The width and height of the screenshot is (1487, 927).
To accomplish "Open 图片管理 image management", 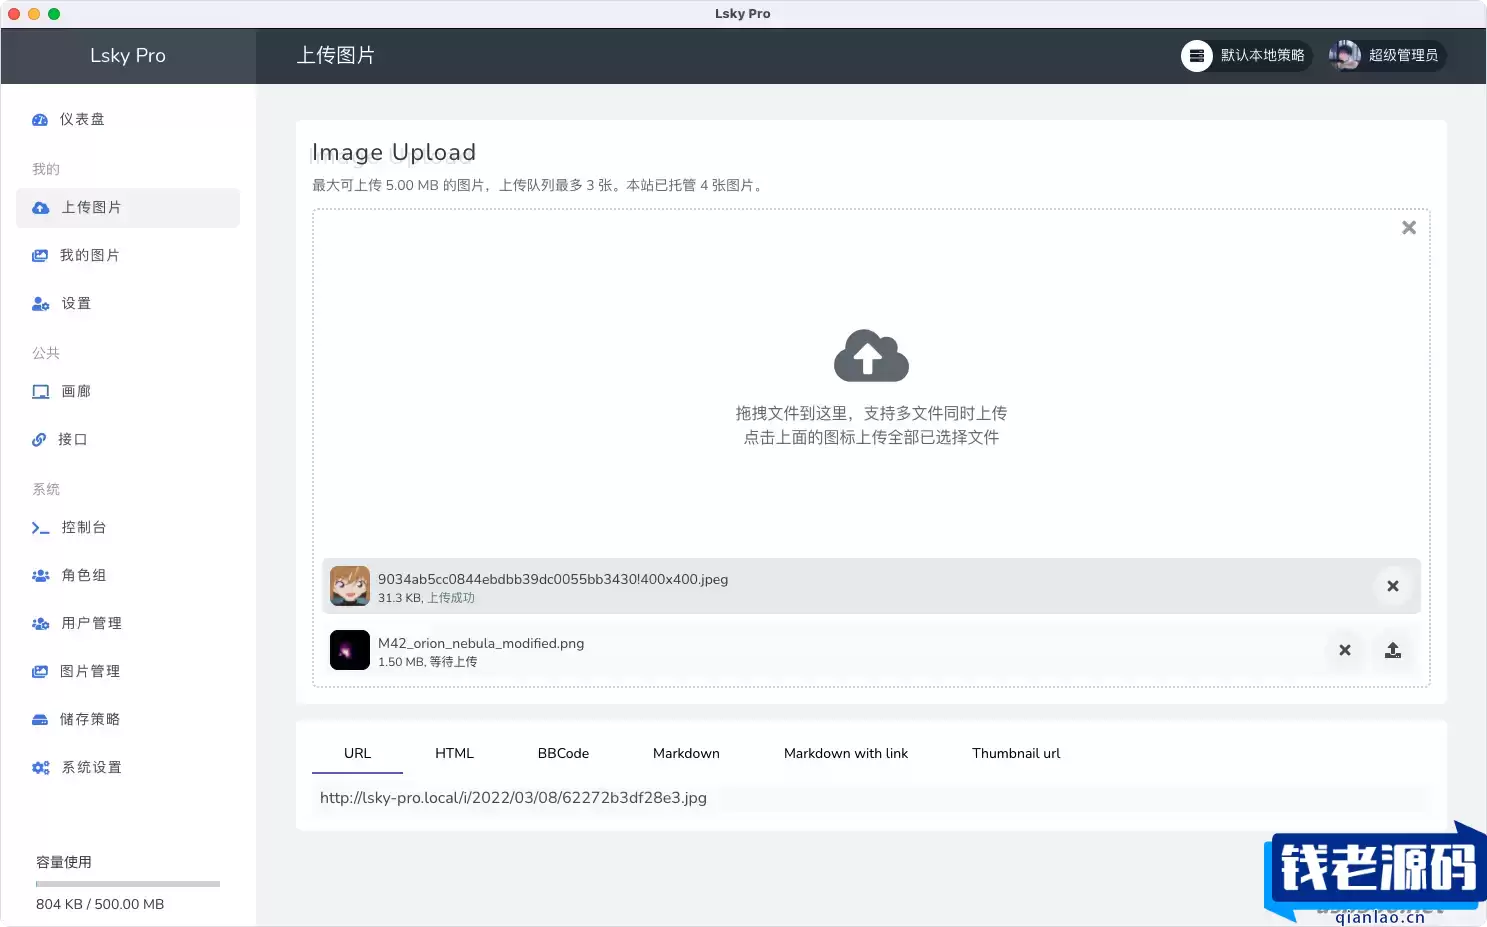I will (128, 672).
